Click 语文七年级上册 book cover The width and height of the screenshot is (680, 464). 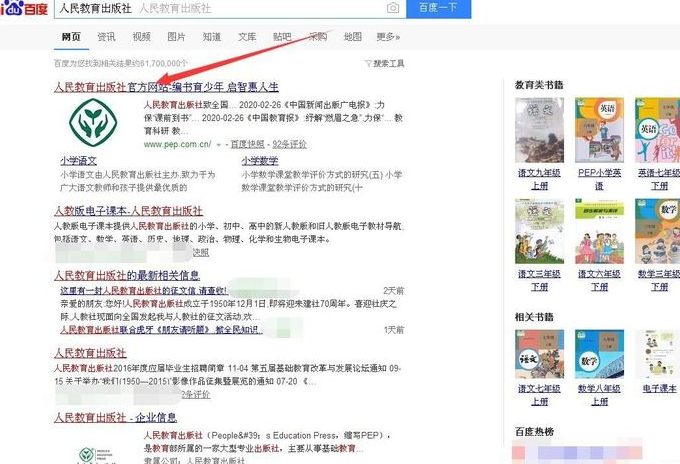click(x=539, y=354)
